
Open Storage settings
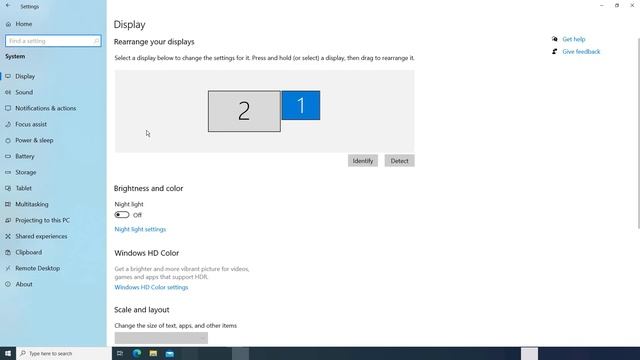tap(26, 172)
